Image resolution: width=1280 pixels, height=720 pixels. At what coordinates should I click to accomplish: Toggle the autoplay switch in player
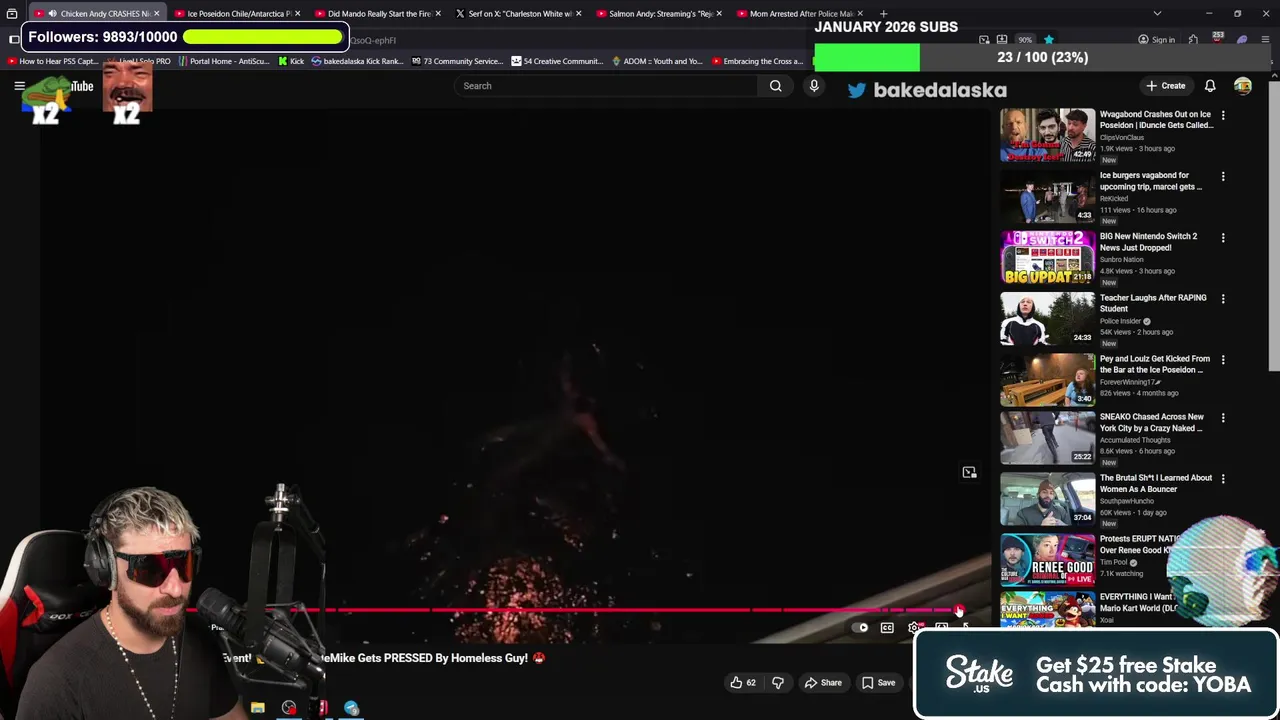[862, 628]
